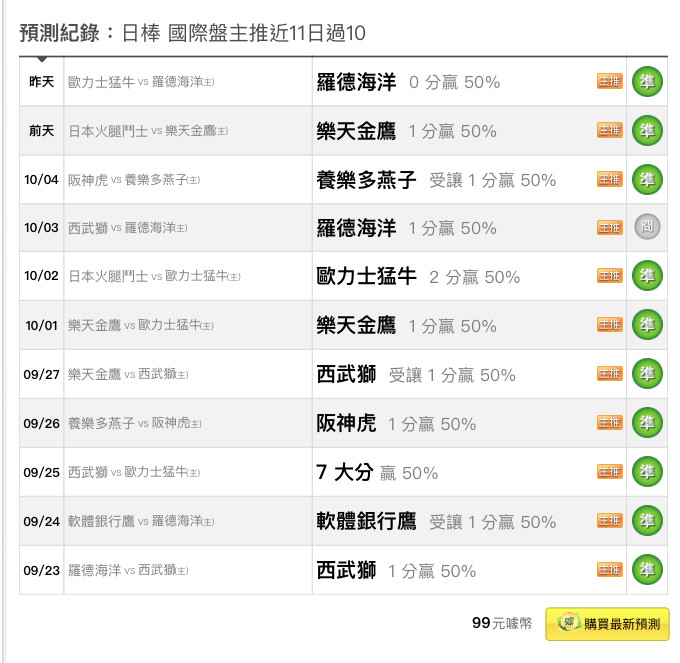This screenshot has width=680, height=663.
Task: Click prediction 西武獅 受讓 1 分贏 50%
Action: (416, 375)
